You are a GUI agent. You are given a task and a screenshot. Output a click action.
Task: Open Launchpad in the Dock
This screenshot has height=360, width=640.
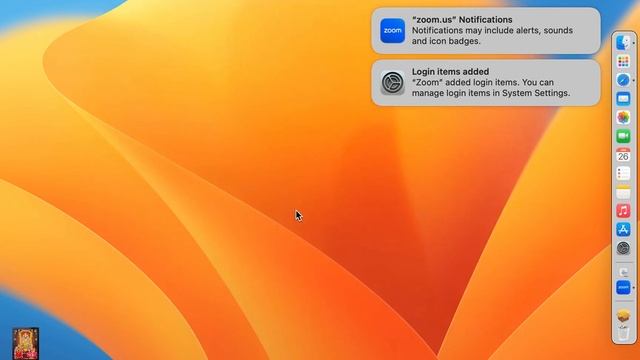pyautogui.click(x=623, y=61)
